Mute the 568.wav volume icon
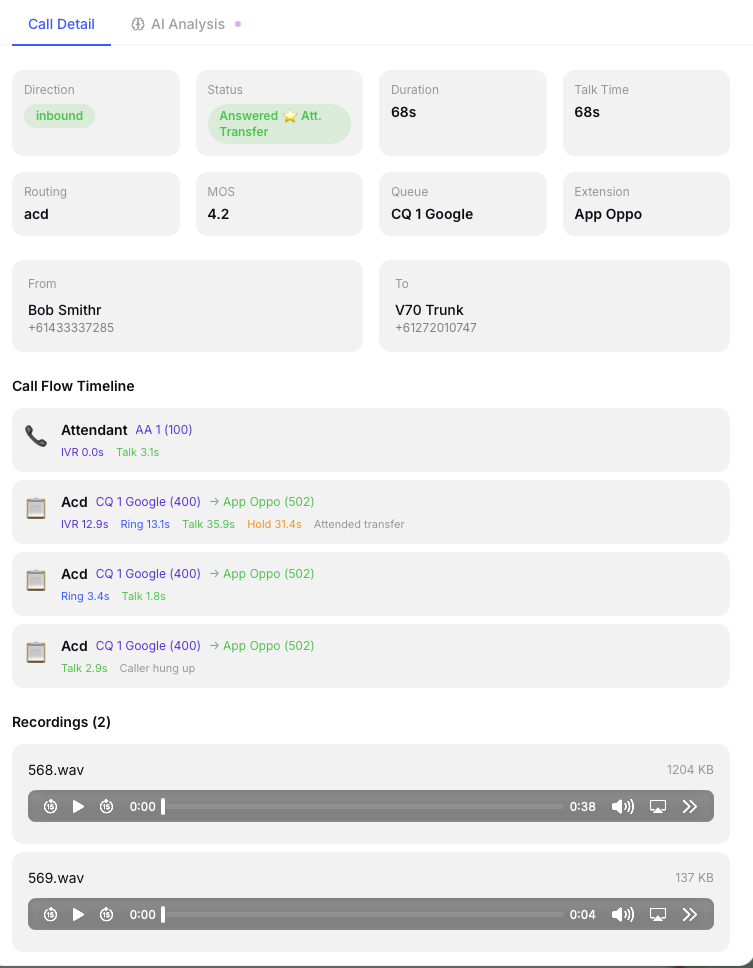 click(623, 806)
